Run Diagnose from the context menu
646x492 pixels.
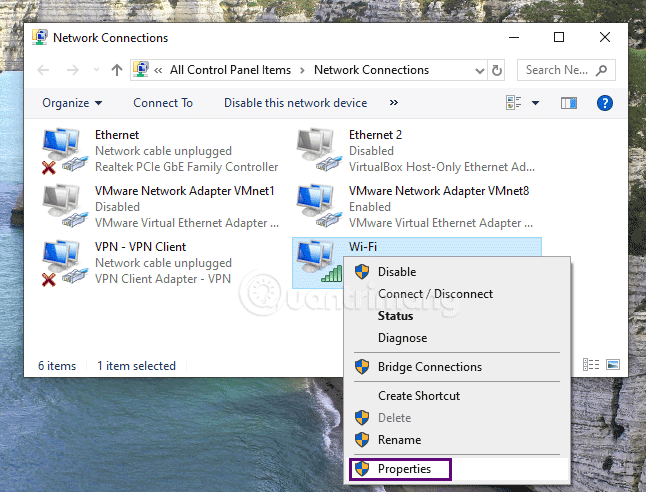(x=457, y=338)
